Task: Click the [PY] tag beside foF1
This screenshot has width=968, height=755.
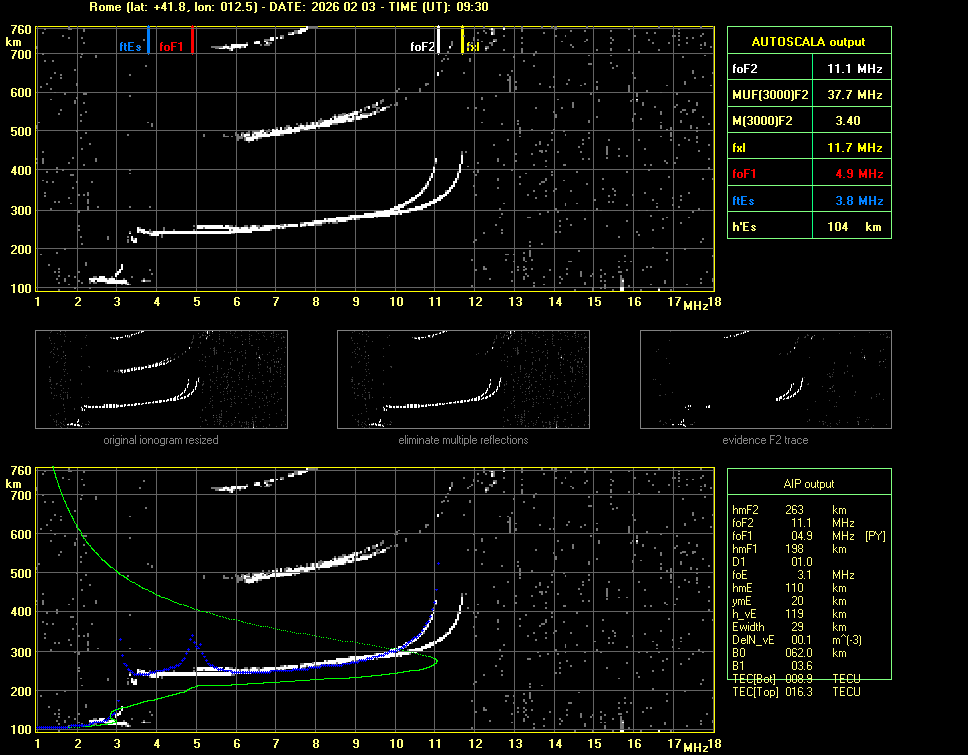Action: (875, 536)
